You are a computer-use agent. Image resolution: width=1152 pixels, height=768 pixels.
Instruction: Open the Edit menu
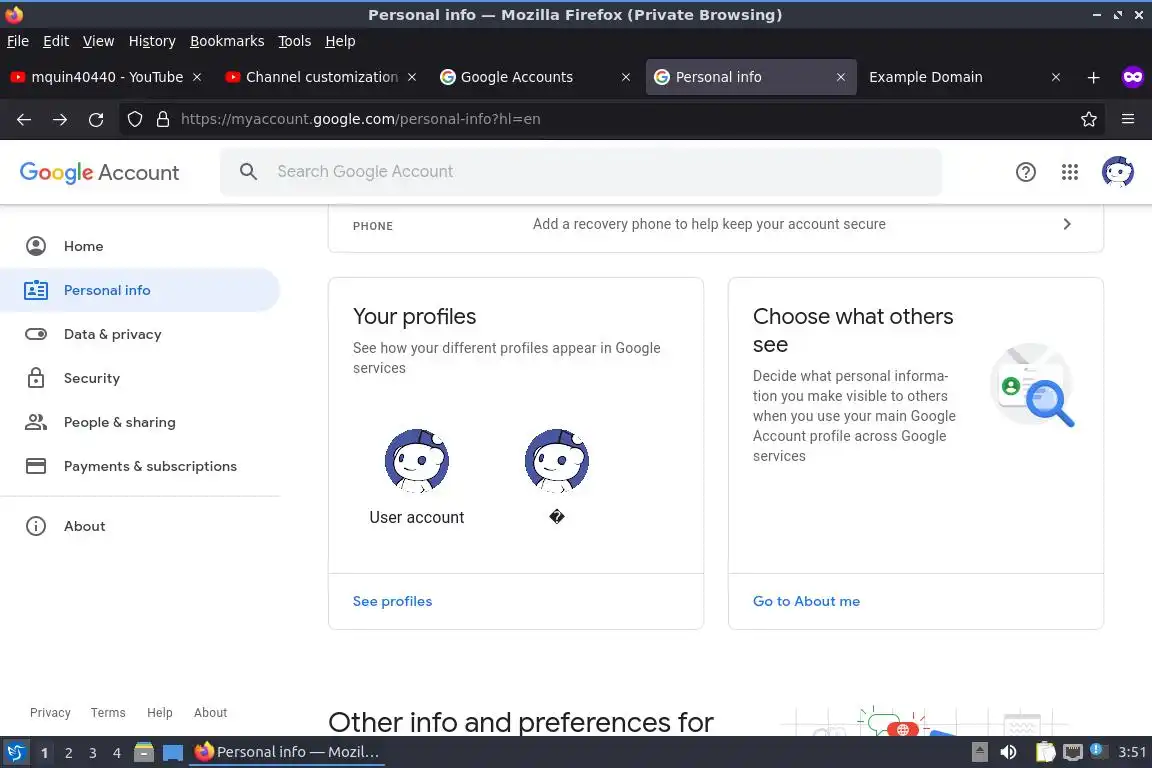(x=56, y=41)
